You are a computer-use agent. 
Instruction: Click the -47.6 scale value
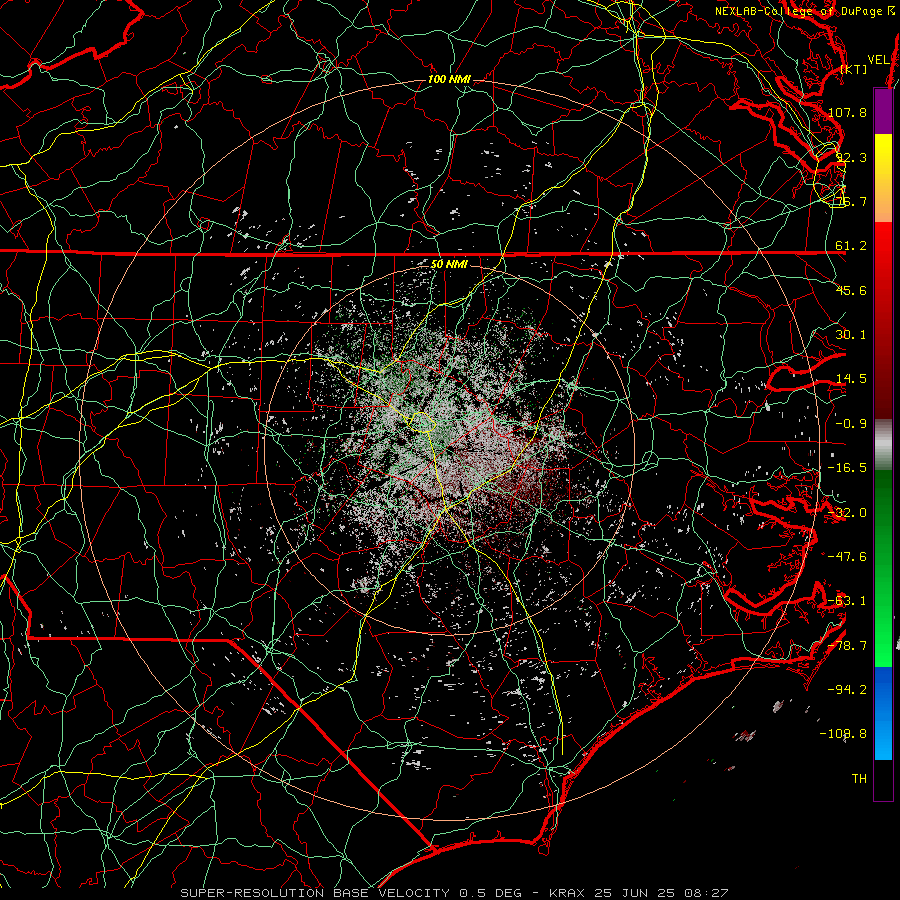tap(847, 557)
